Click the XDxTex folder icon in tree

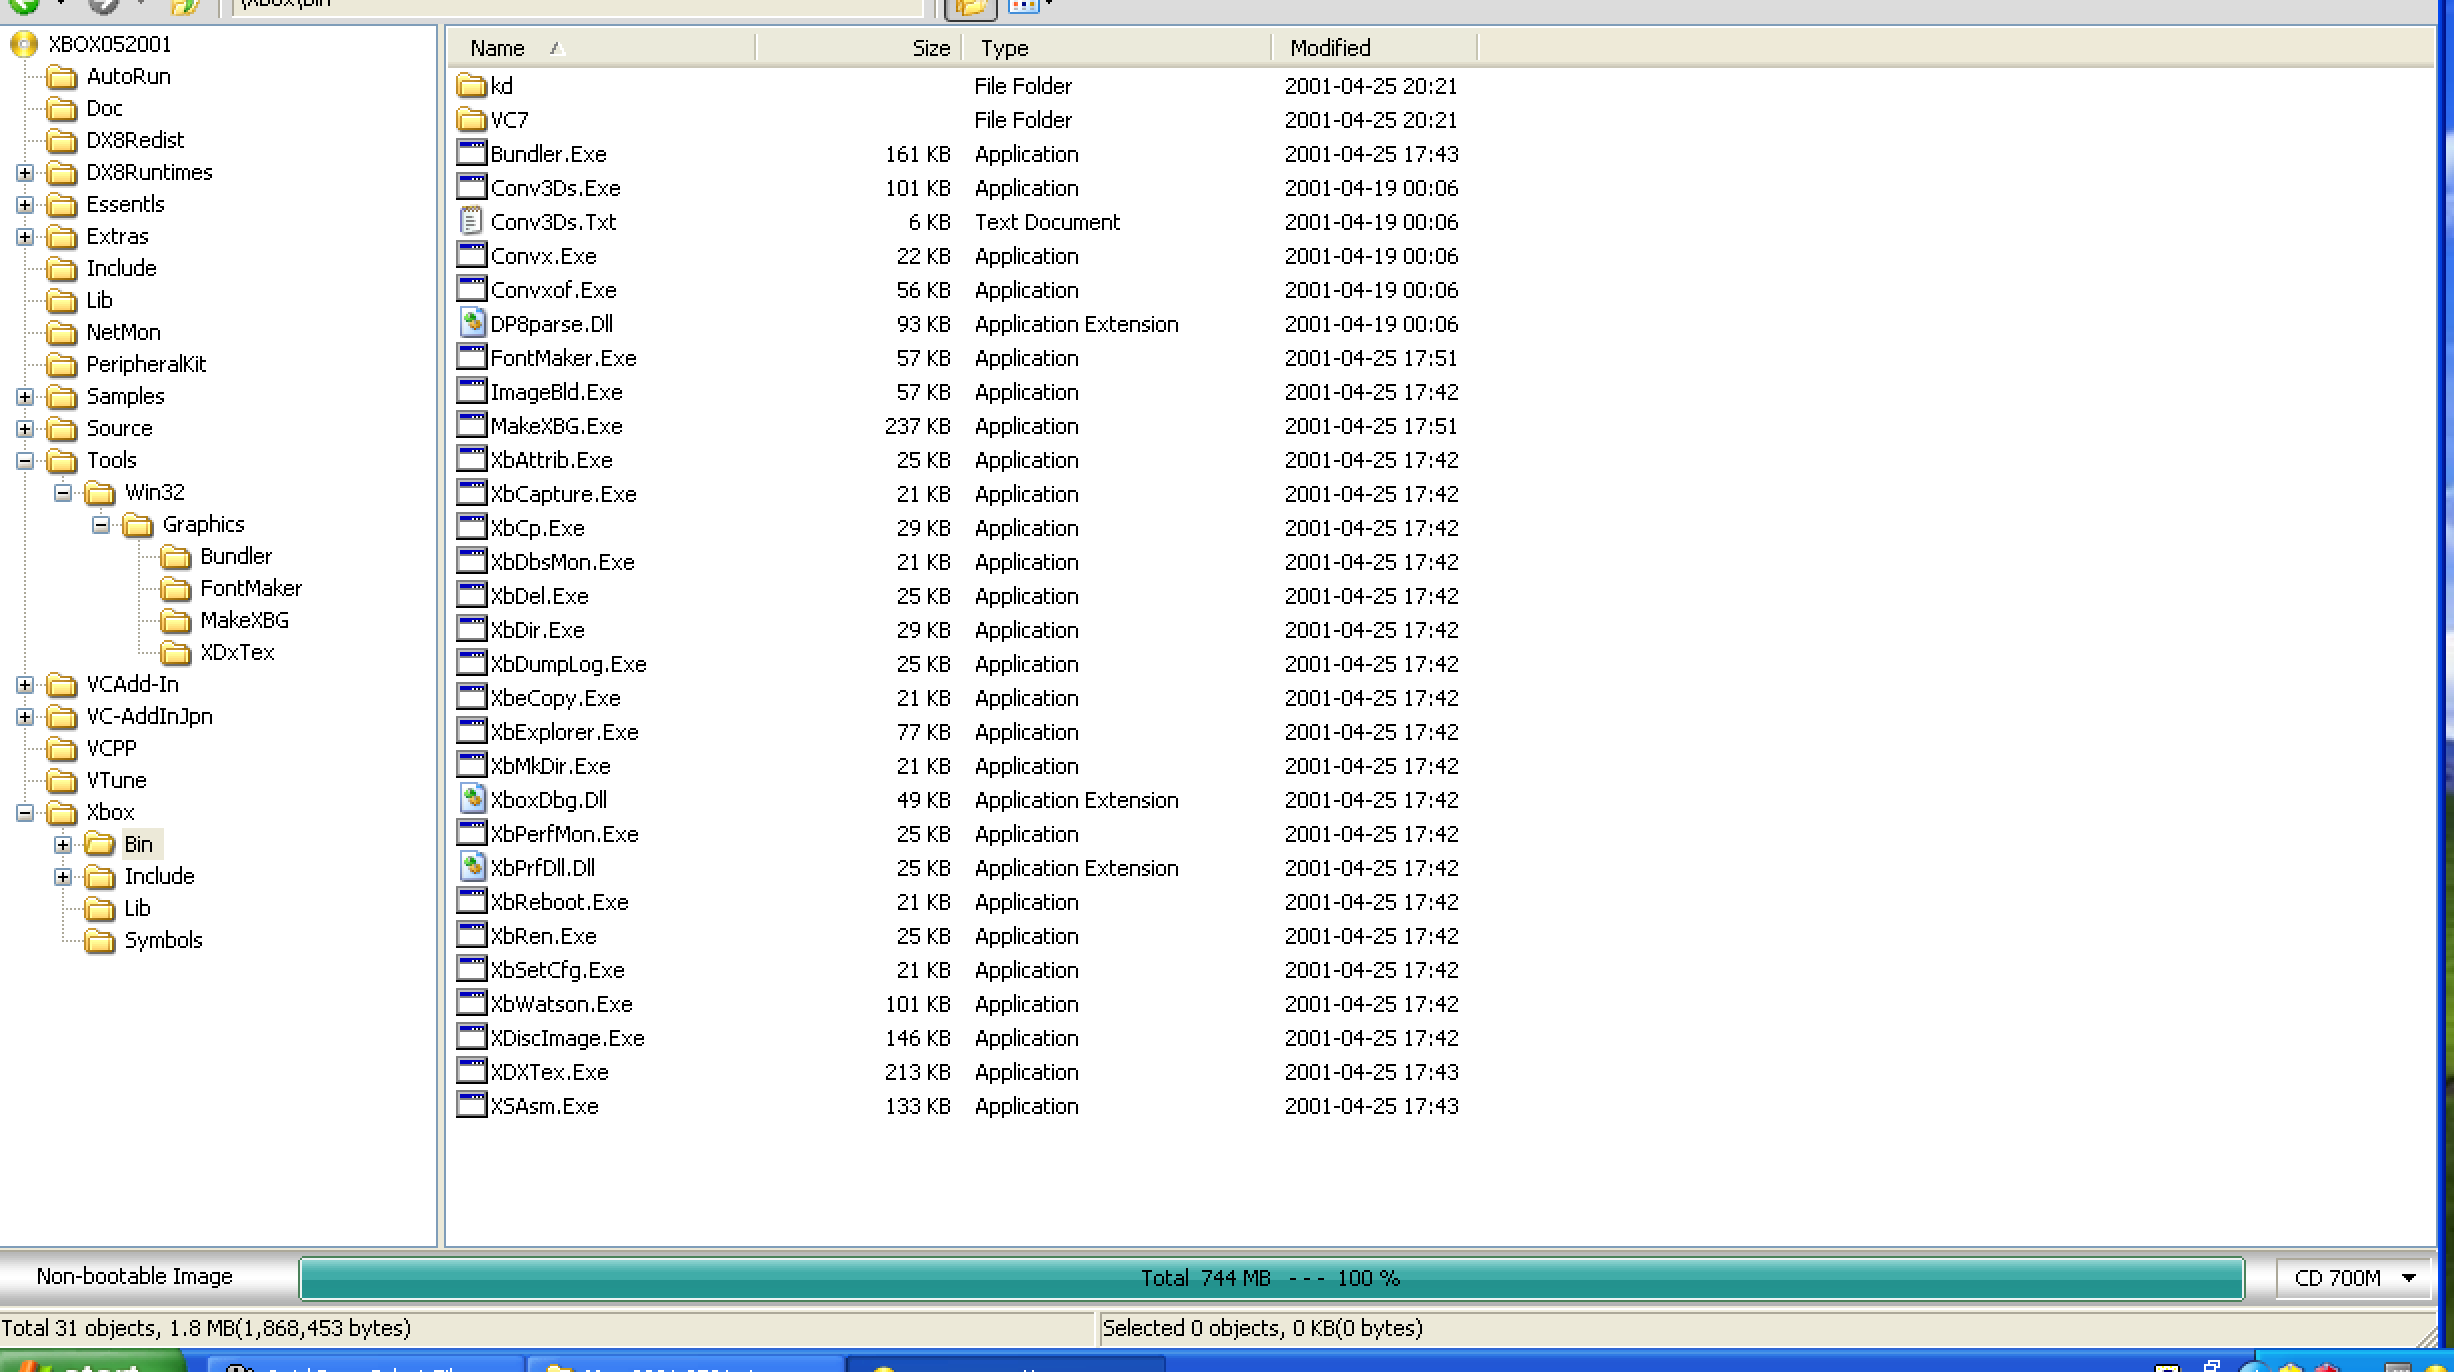[x=176, y=653]
